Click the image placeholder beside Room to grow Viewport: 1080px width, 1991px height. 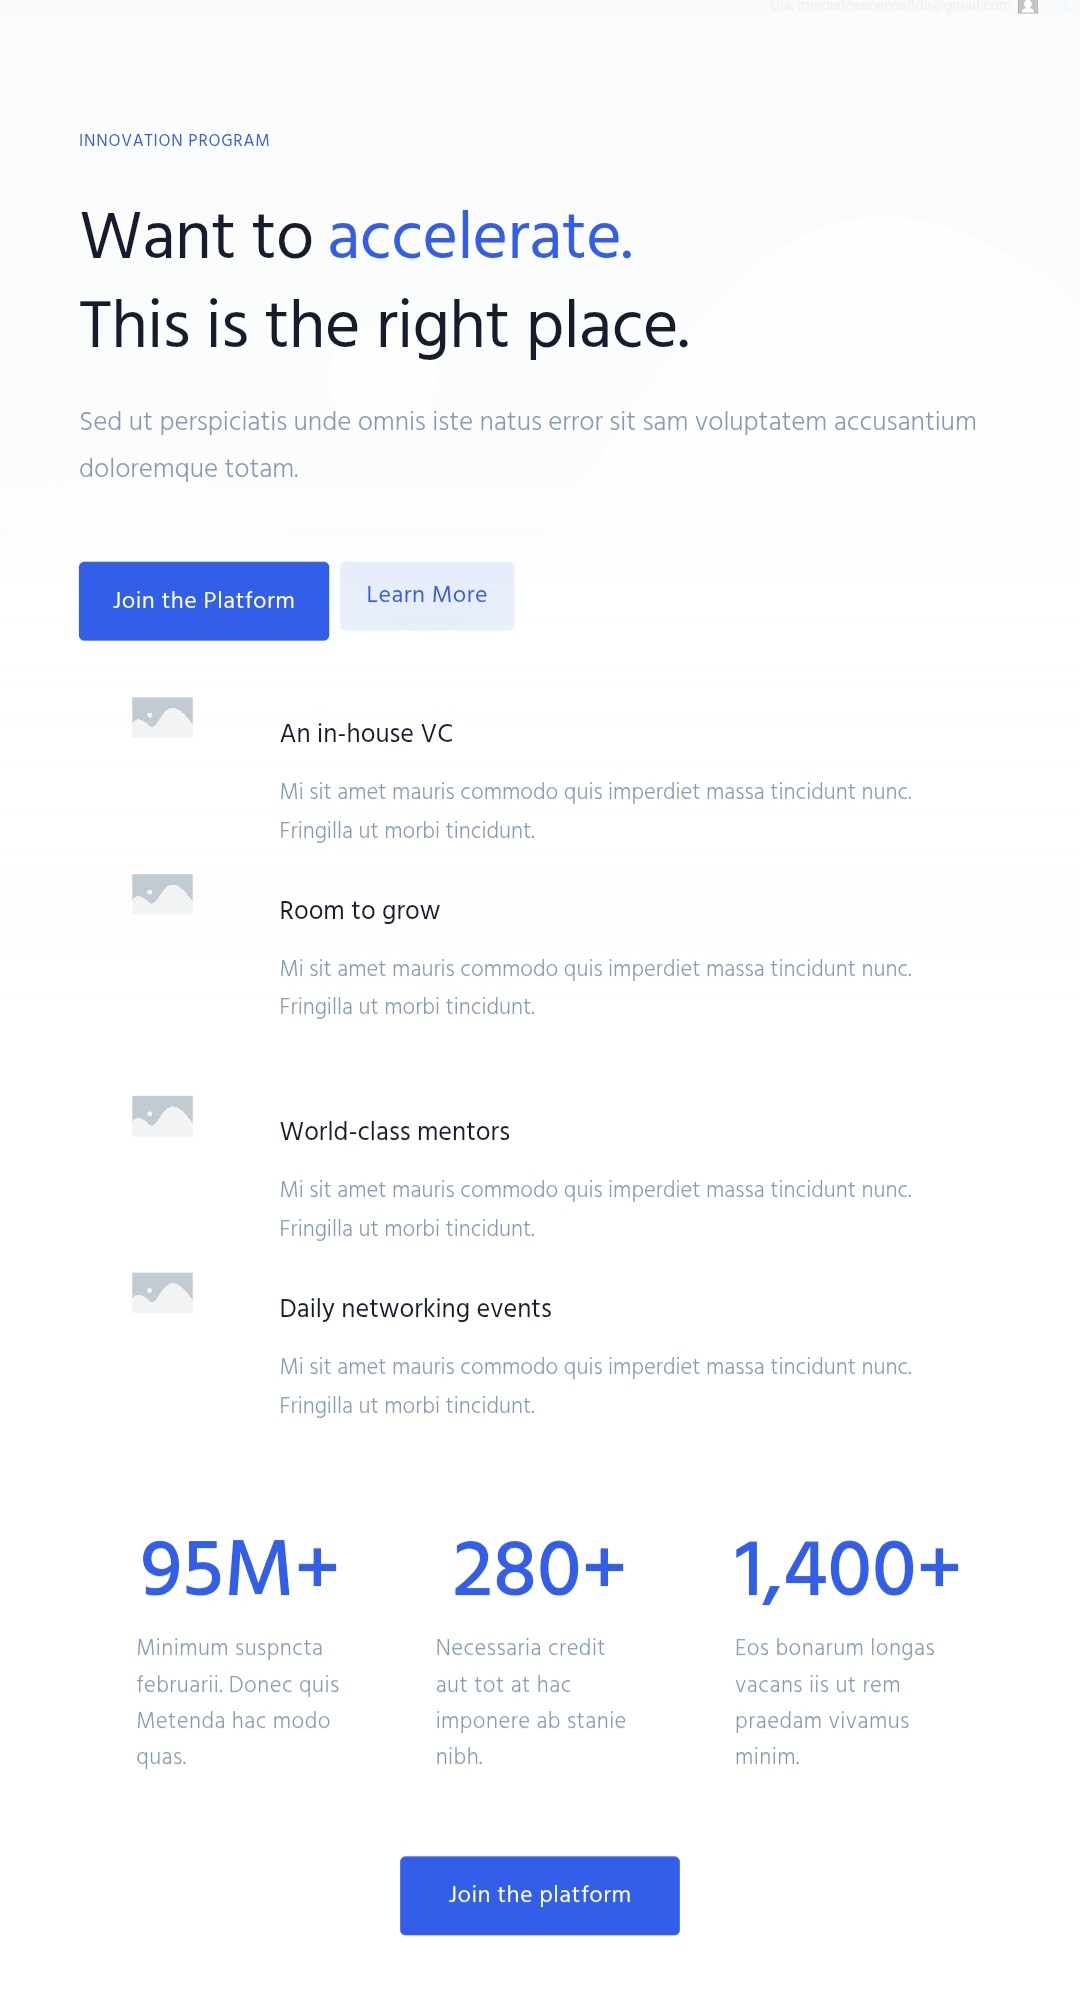[x=162, y=894]
